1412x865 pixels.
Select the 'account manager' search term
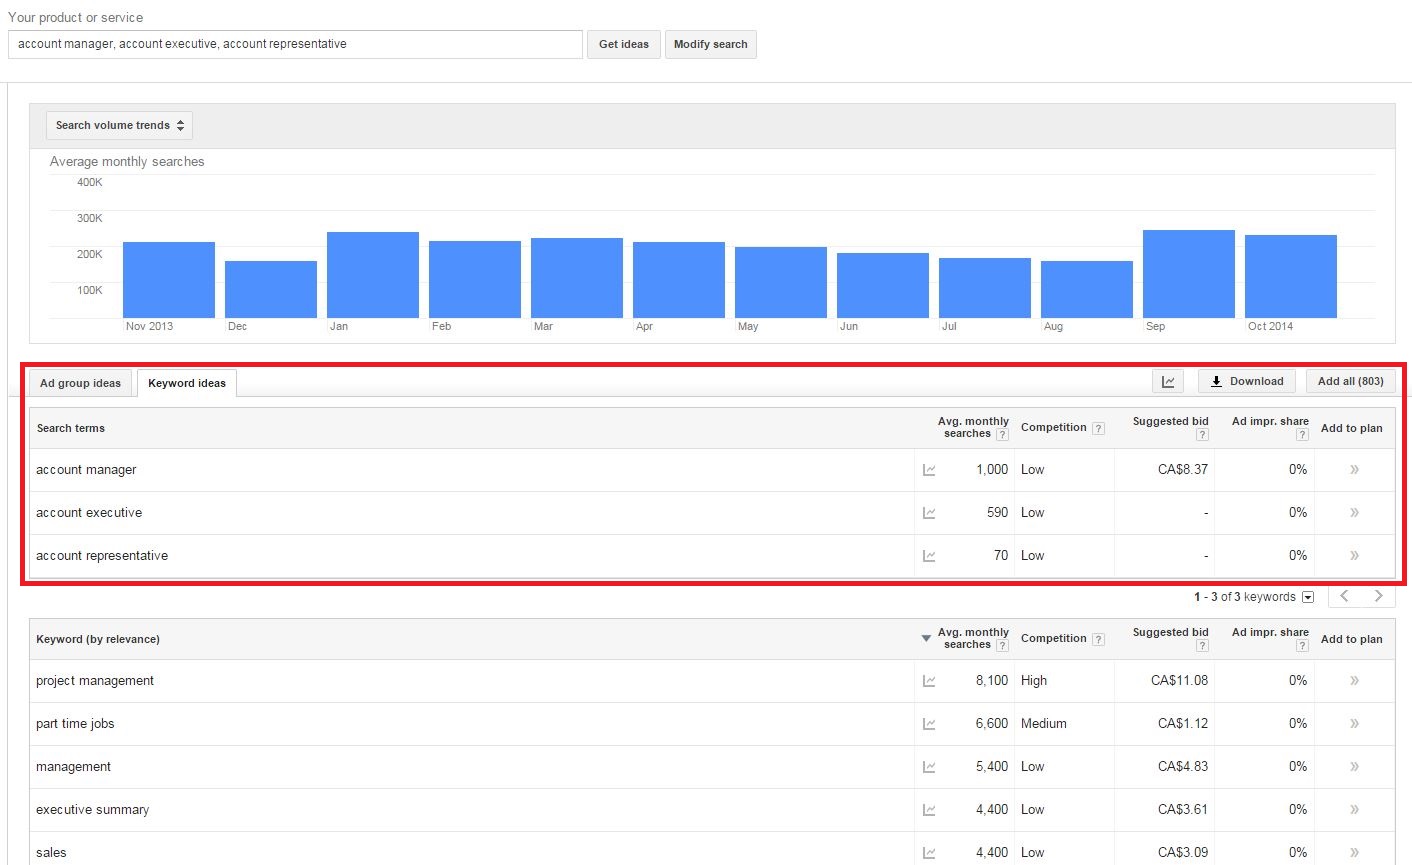pyautogui.click(x=86, y=470)
